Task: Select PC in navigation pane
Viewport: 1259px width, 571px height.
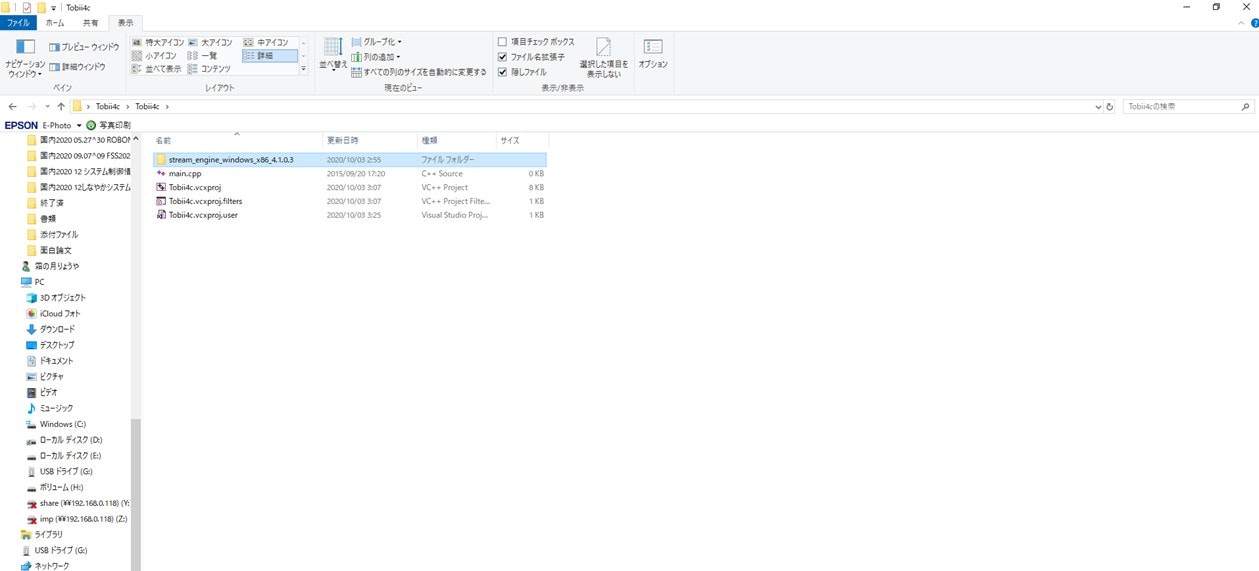Action: pyautogui.click(x=32, y=282)
